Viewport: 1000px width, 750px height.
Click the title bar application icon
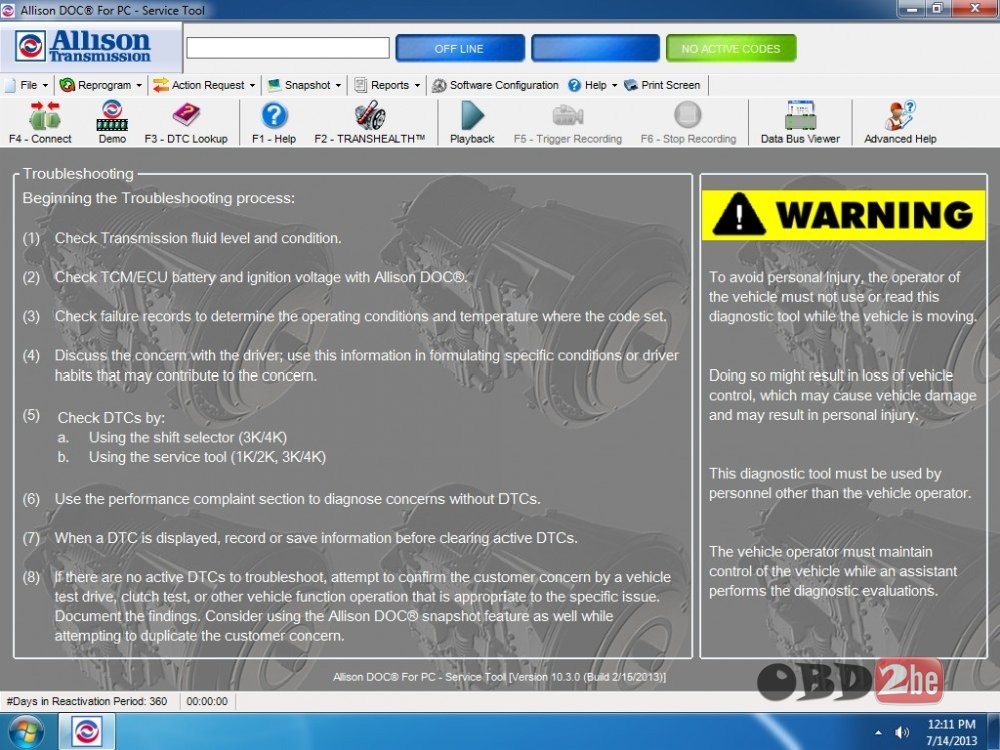[x=8, y=10]
